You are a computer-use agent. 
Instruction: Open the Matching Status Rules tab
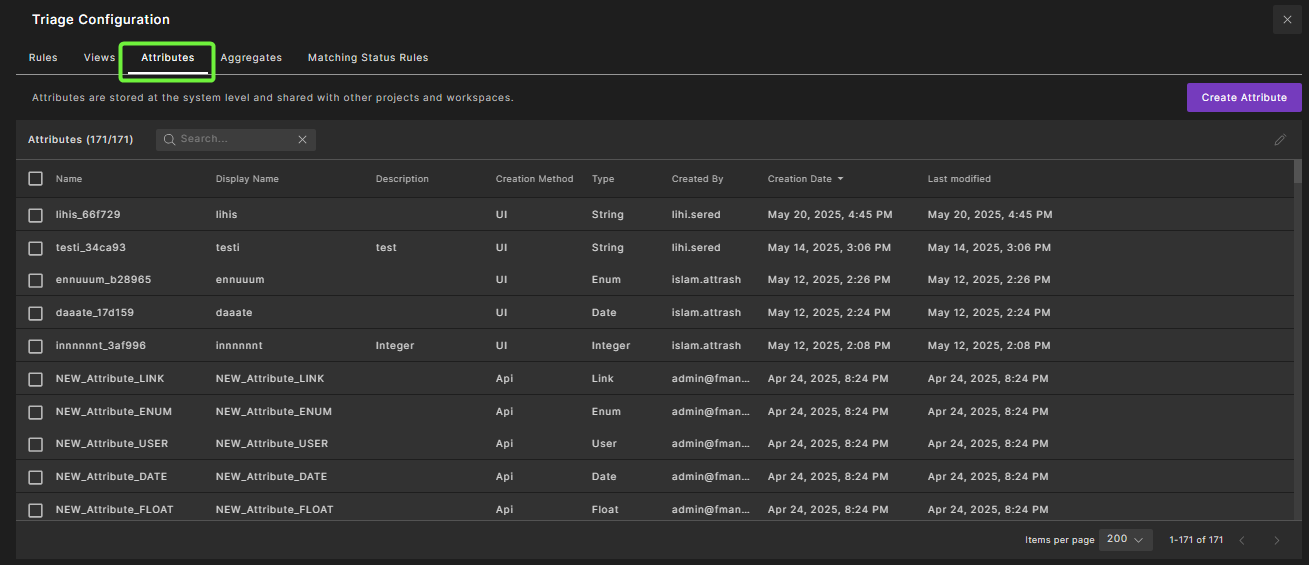tap(368, 58)
